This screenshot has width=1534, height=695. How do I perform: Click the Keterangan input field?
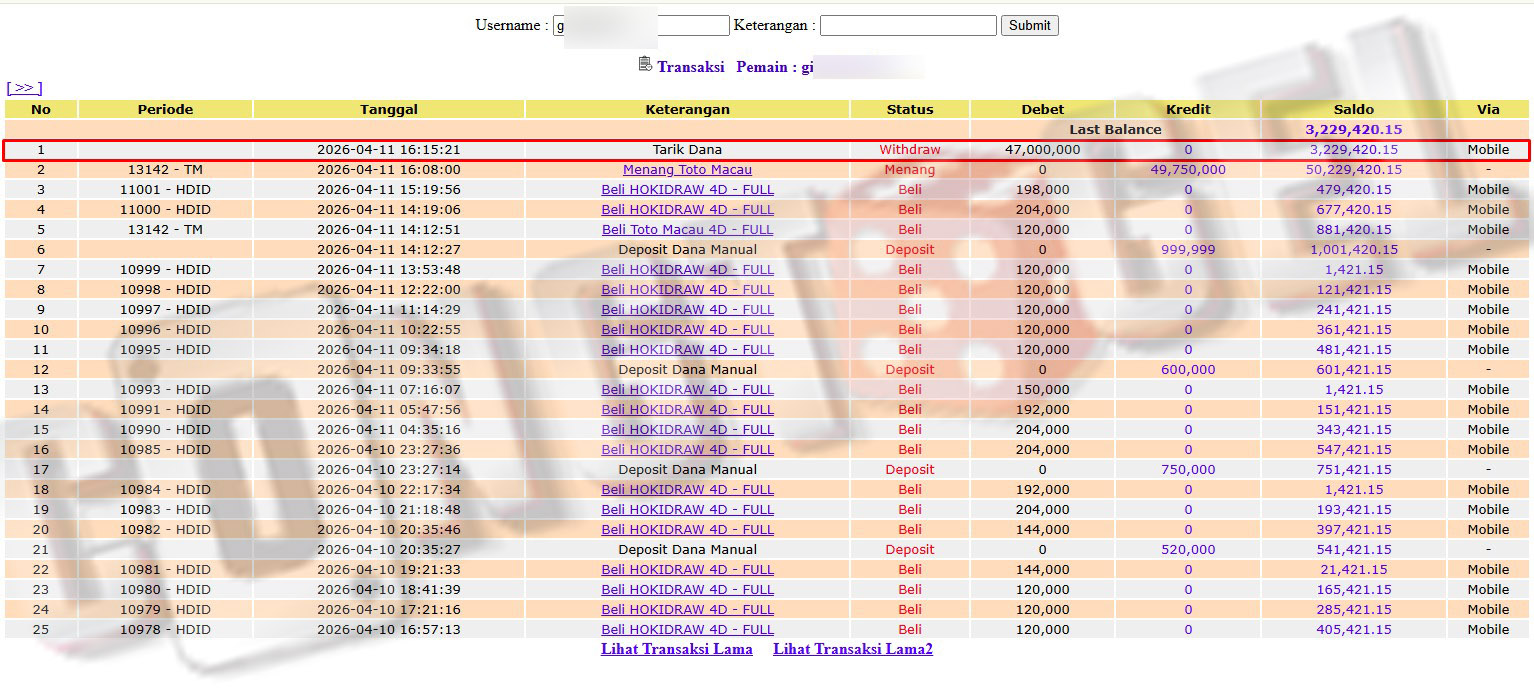[908, 26]
